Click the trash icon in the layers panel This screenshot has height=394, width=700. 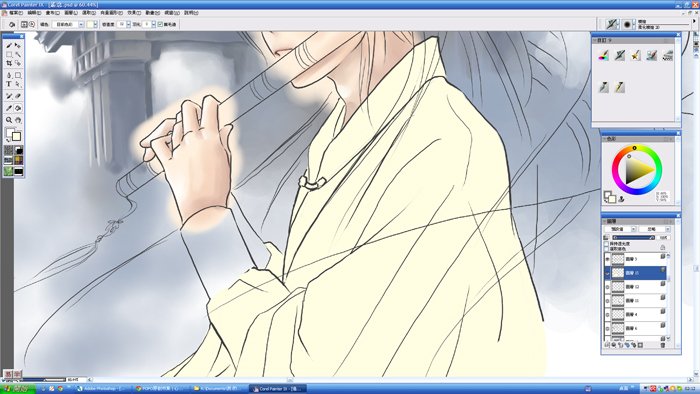click(662, 345)
